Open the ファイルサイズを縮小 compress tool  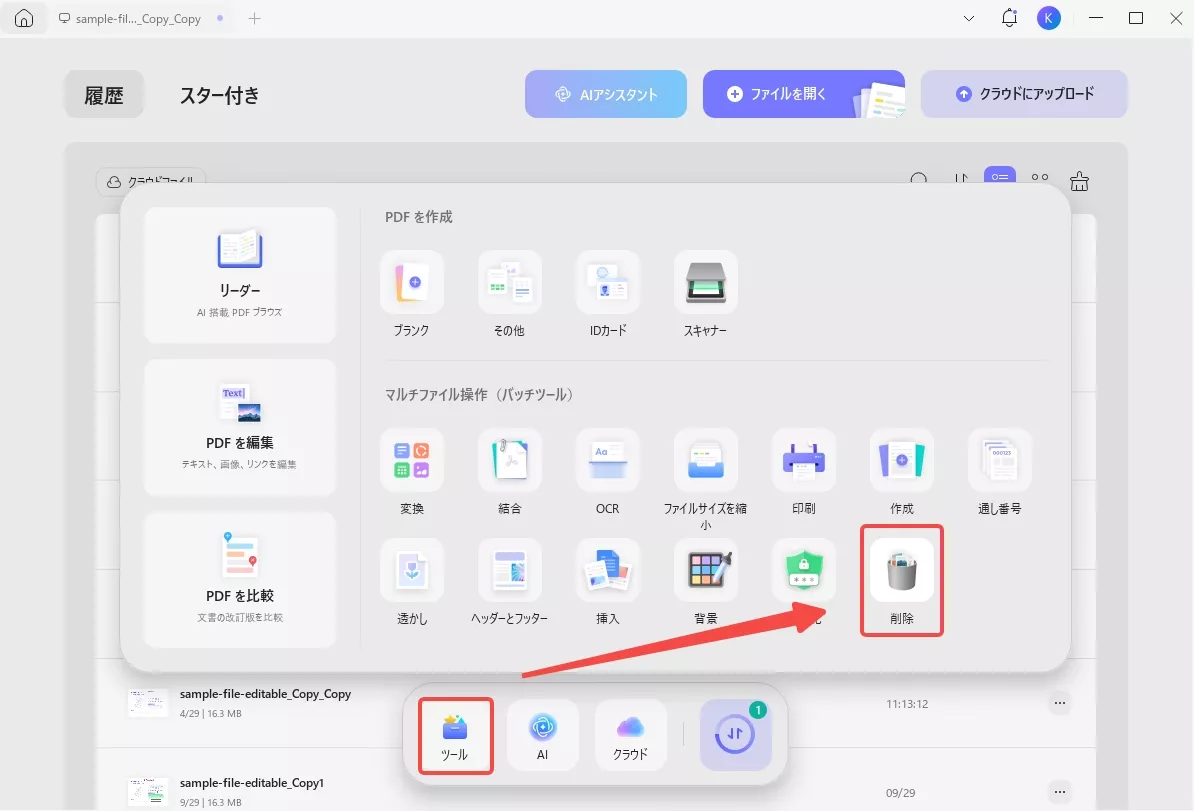705,460
